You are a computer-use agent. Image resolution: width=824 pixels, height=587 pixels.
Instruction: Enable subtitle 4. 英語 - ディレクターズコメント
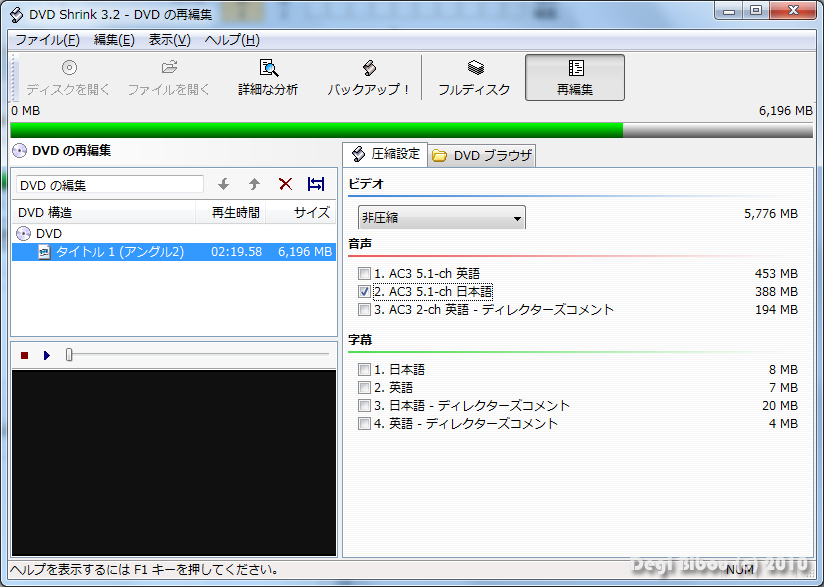click(x=364, y=424)
